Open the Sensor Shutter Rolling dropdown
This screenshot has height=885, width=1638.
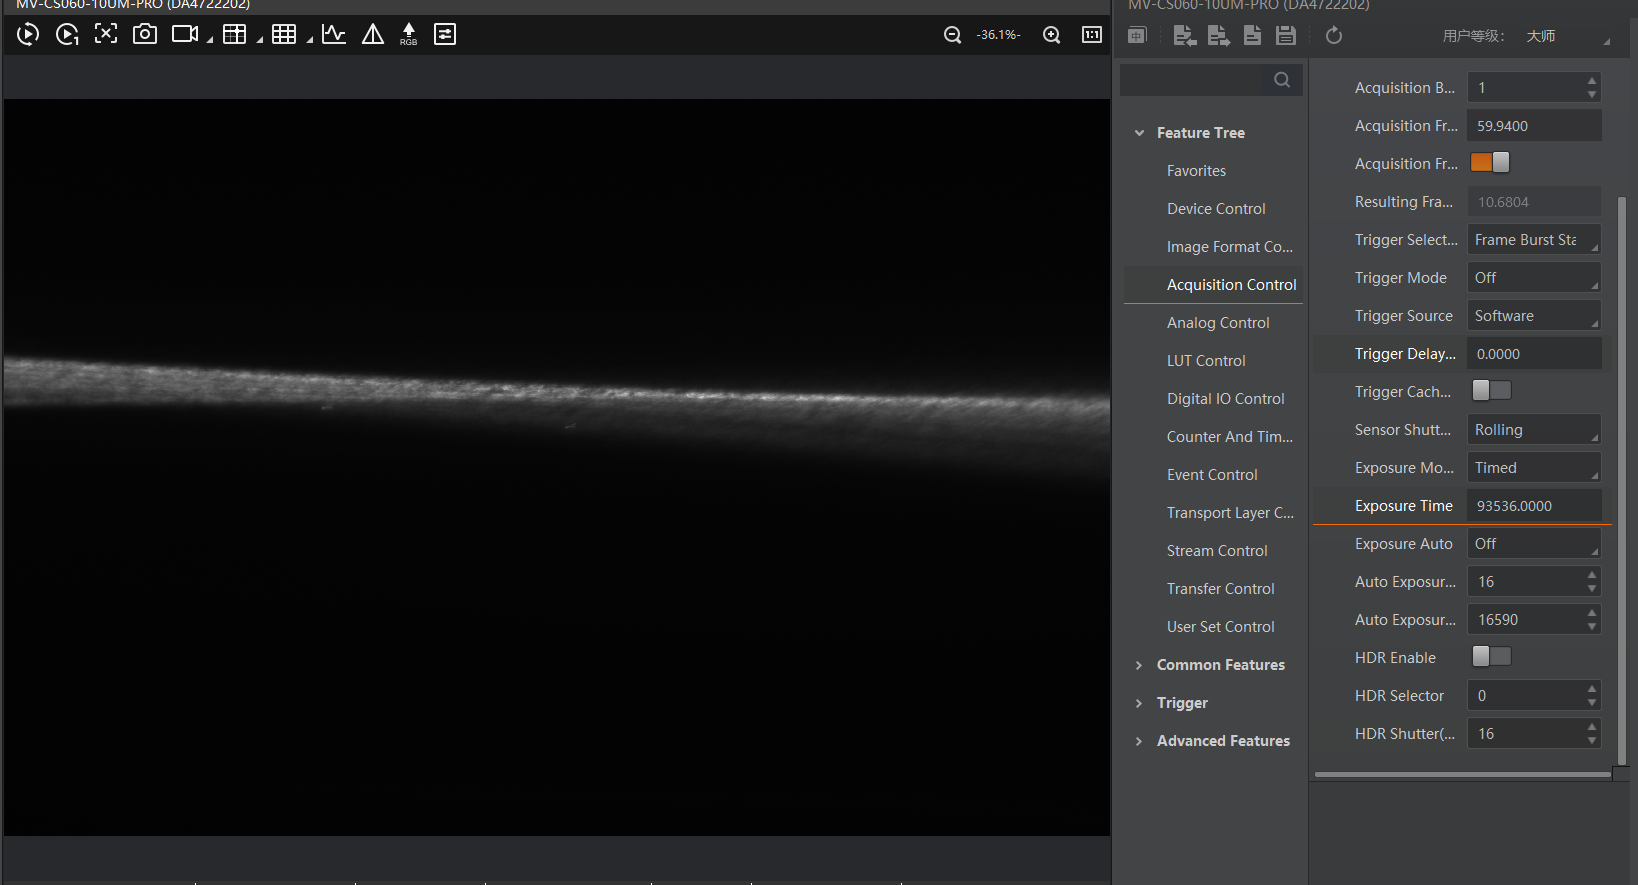tap(1533, 430)
